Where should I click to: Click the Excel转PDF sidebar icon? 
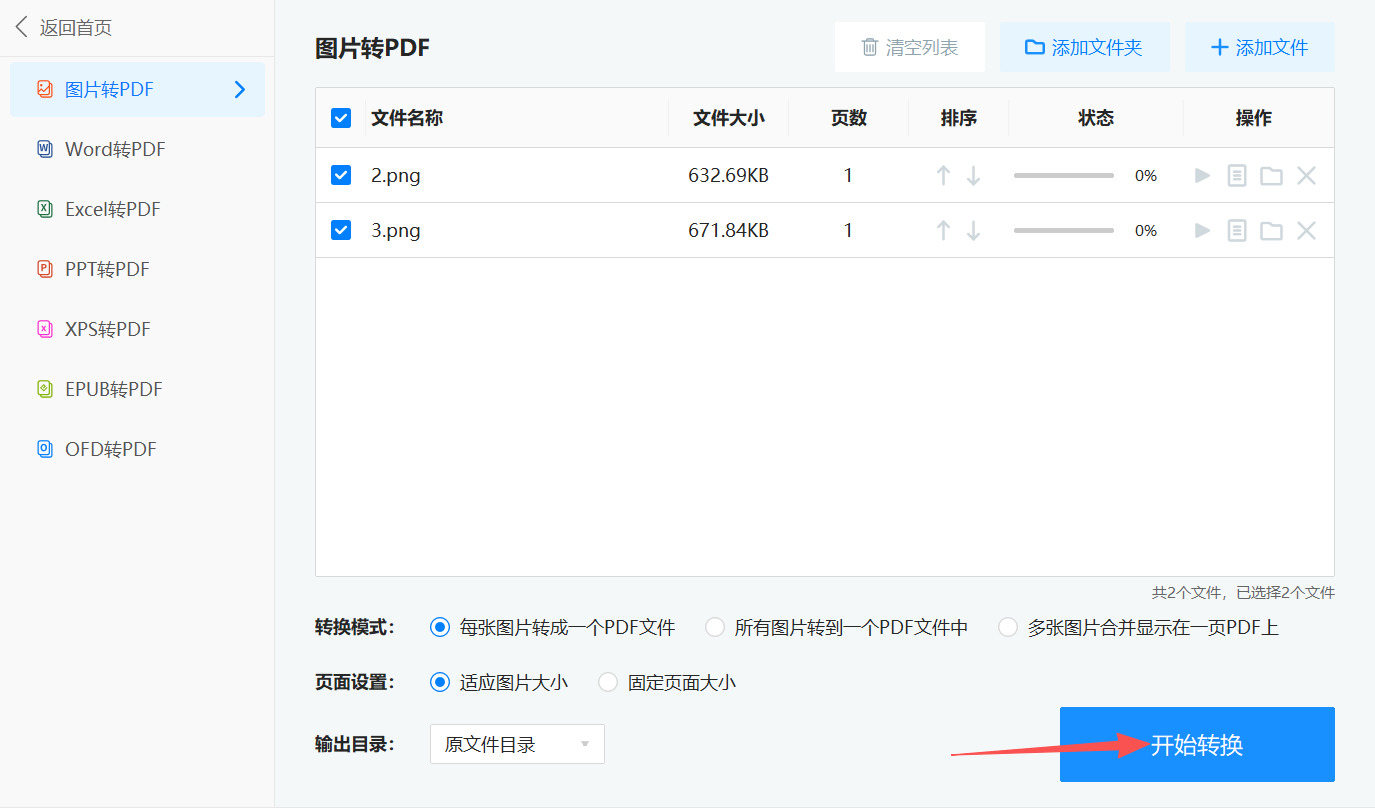tap(44, 209)
